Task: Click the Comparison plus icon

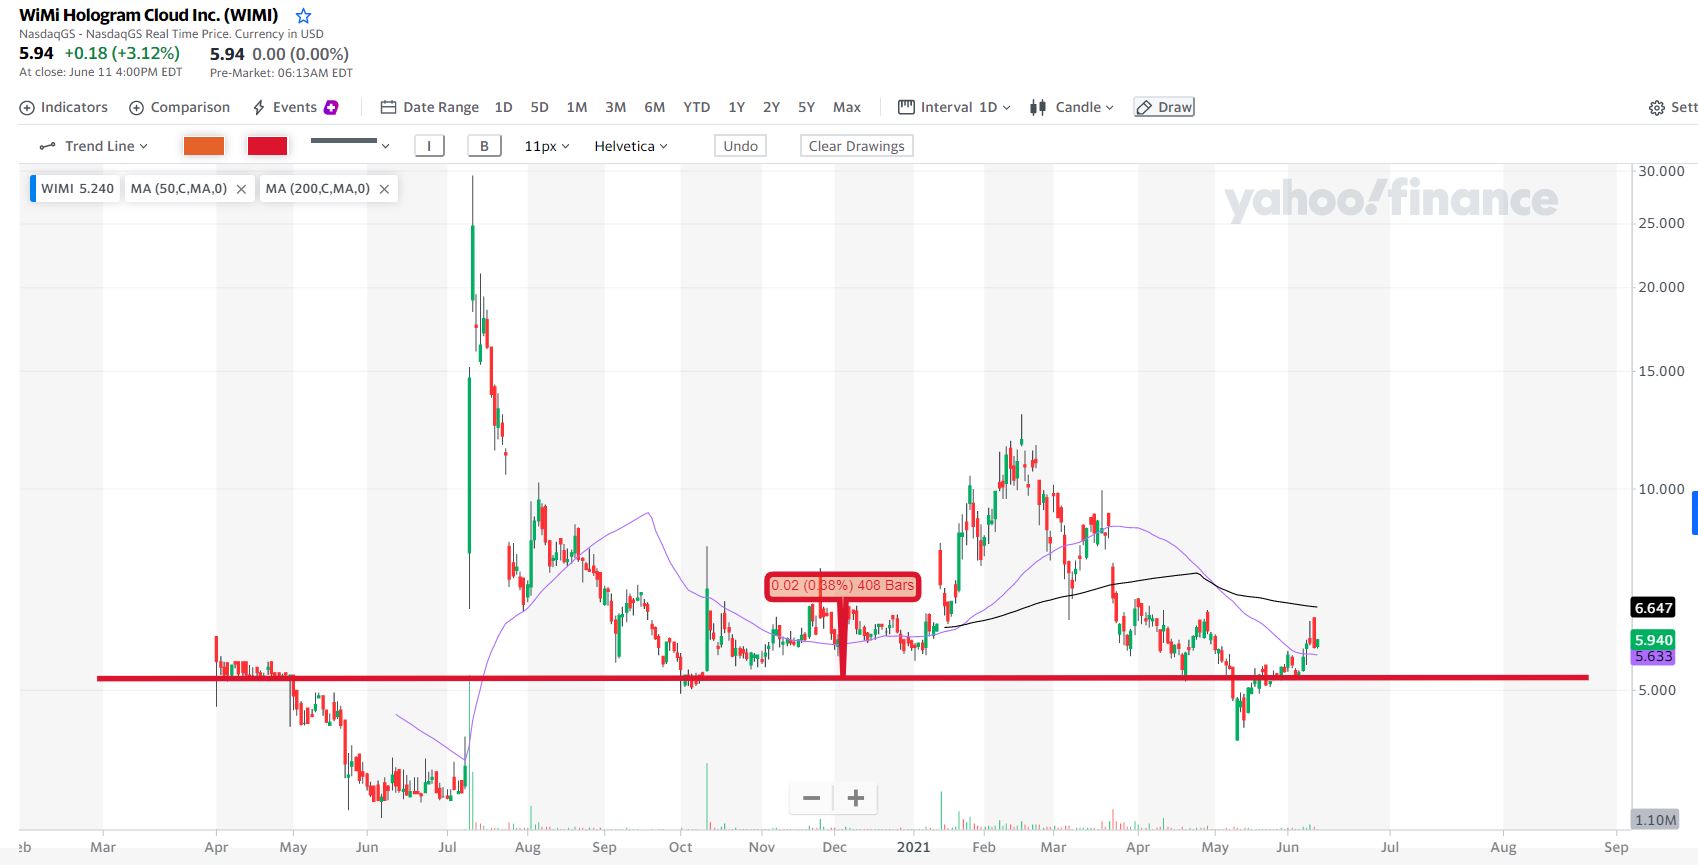Action: 137,108
